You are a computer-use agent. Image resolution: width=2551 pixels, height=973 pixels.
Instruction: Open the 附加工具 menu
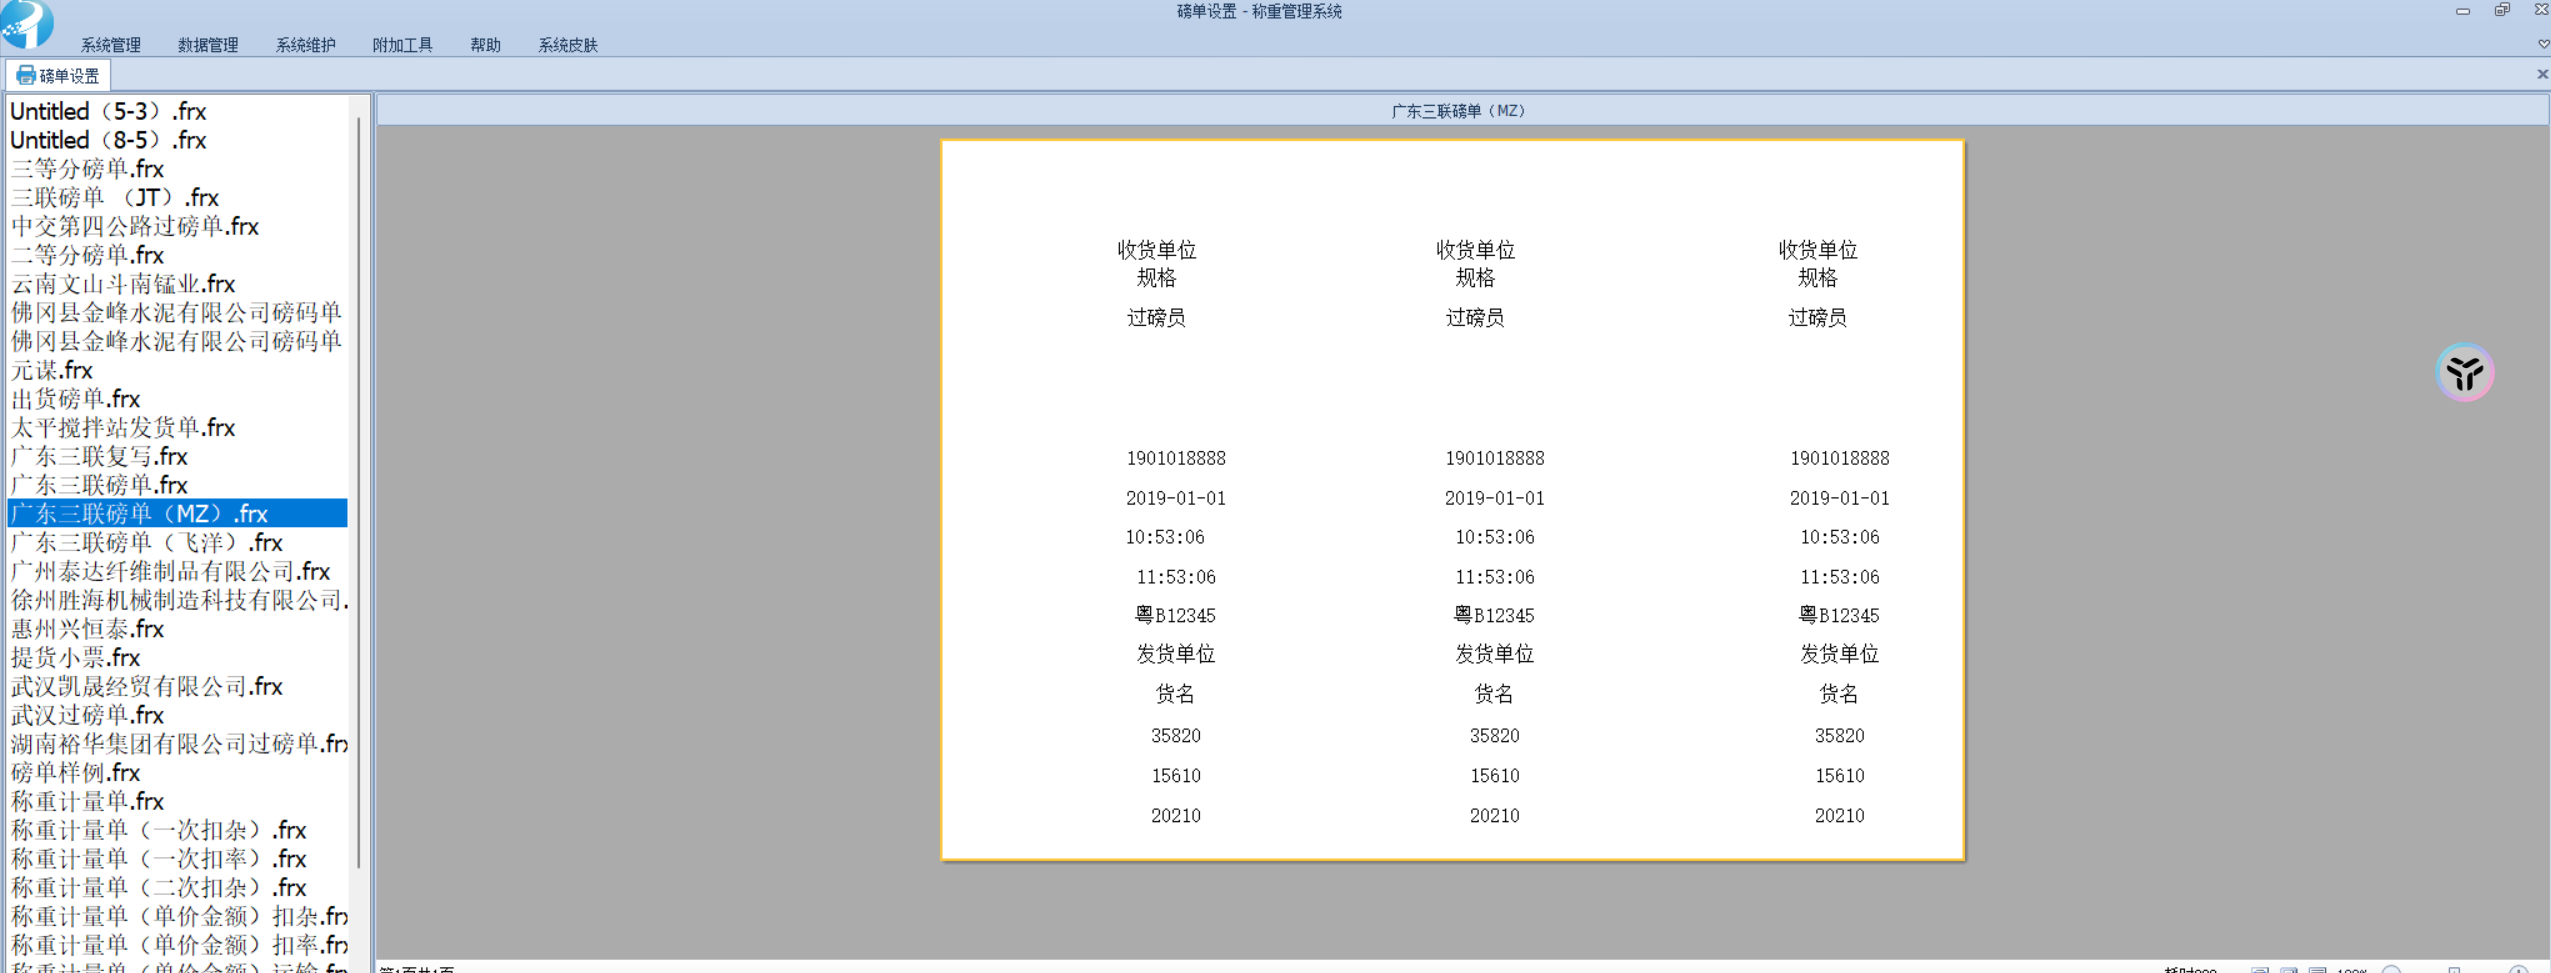(402, 45)
